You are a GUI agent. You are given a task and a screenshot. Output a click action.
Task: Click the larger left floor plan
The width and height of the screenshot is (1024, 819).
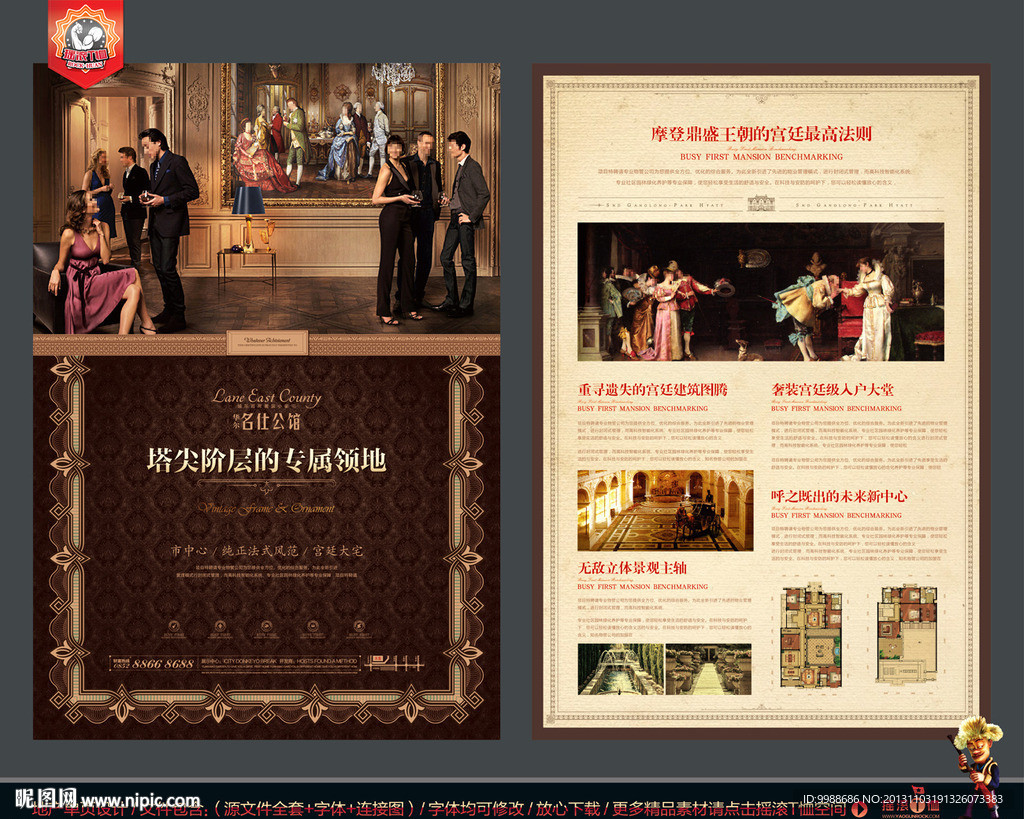click(812, 635)
